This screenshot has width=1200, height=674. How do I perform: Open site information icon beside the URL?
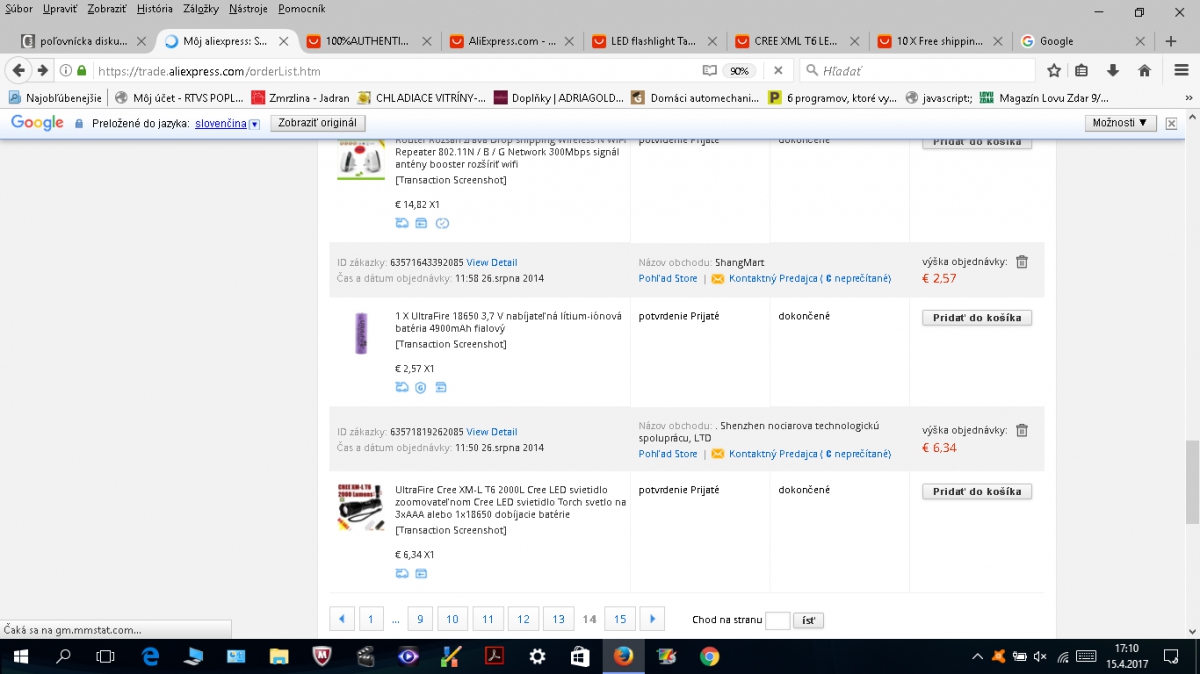pos(66,71)
